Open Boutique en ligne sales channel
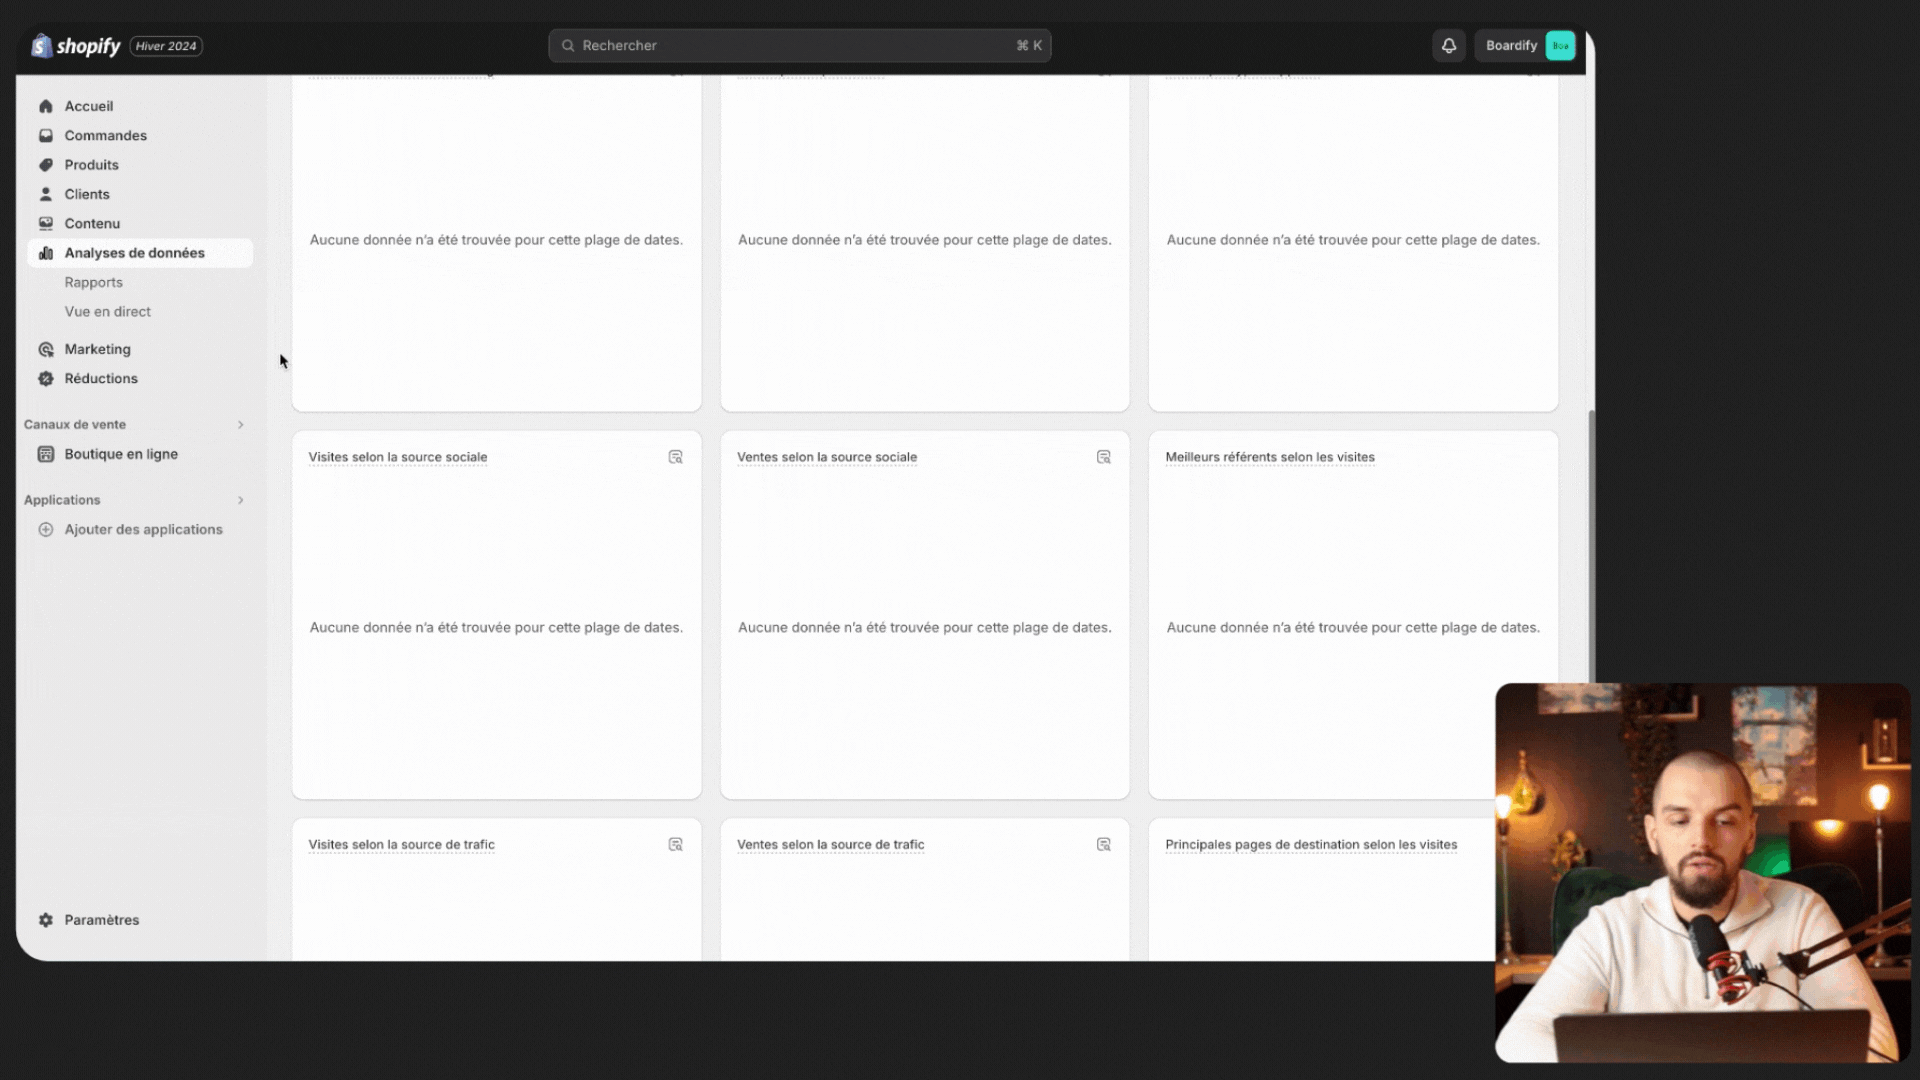This screenshot has height=1080, width=1920. [x=120, y=454]
